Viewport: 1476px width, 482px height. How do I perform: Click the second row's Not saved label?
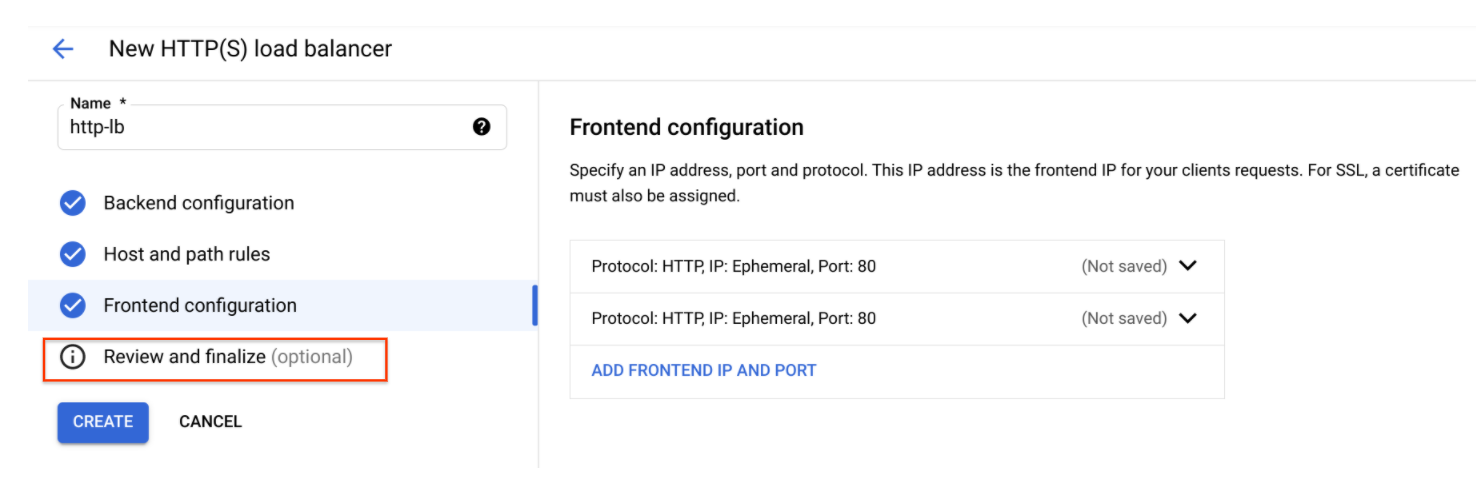(x=1124, y=318)
